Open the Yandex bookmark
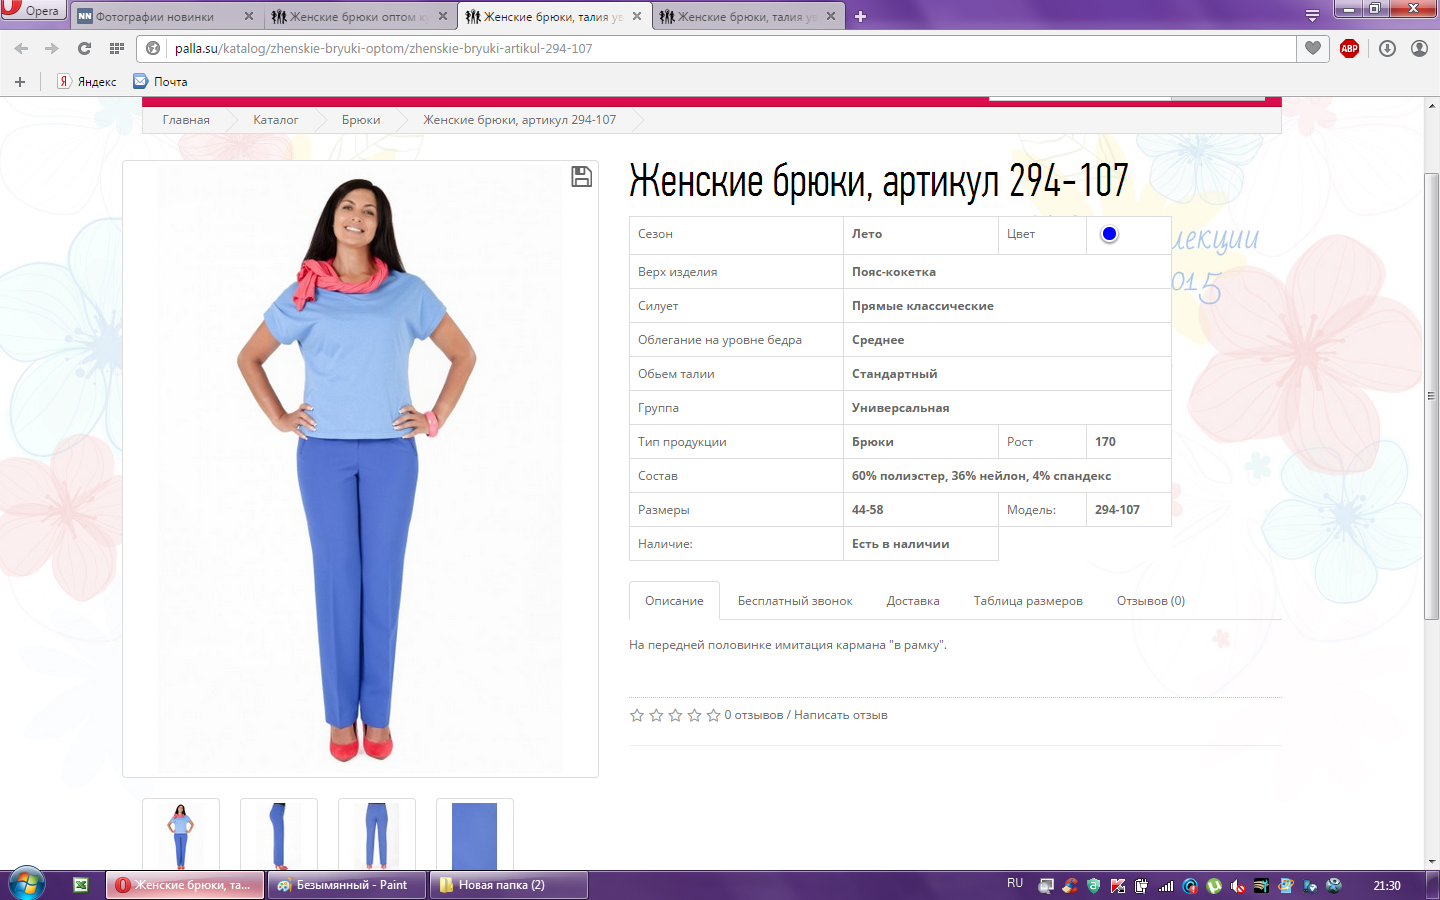Image resolution: width=1440 pixels, height=900 pixels. pyautogui.click(x=87, y=82)
